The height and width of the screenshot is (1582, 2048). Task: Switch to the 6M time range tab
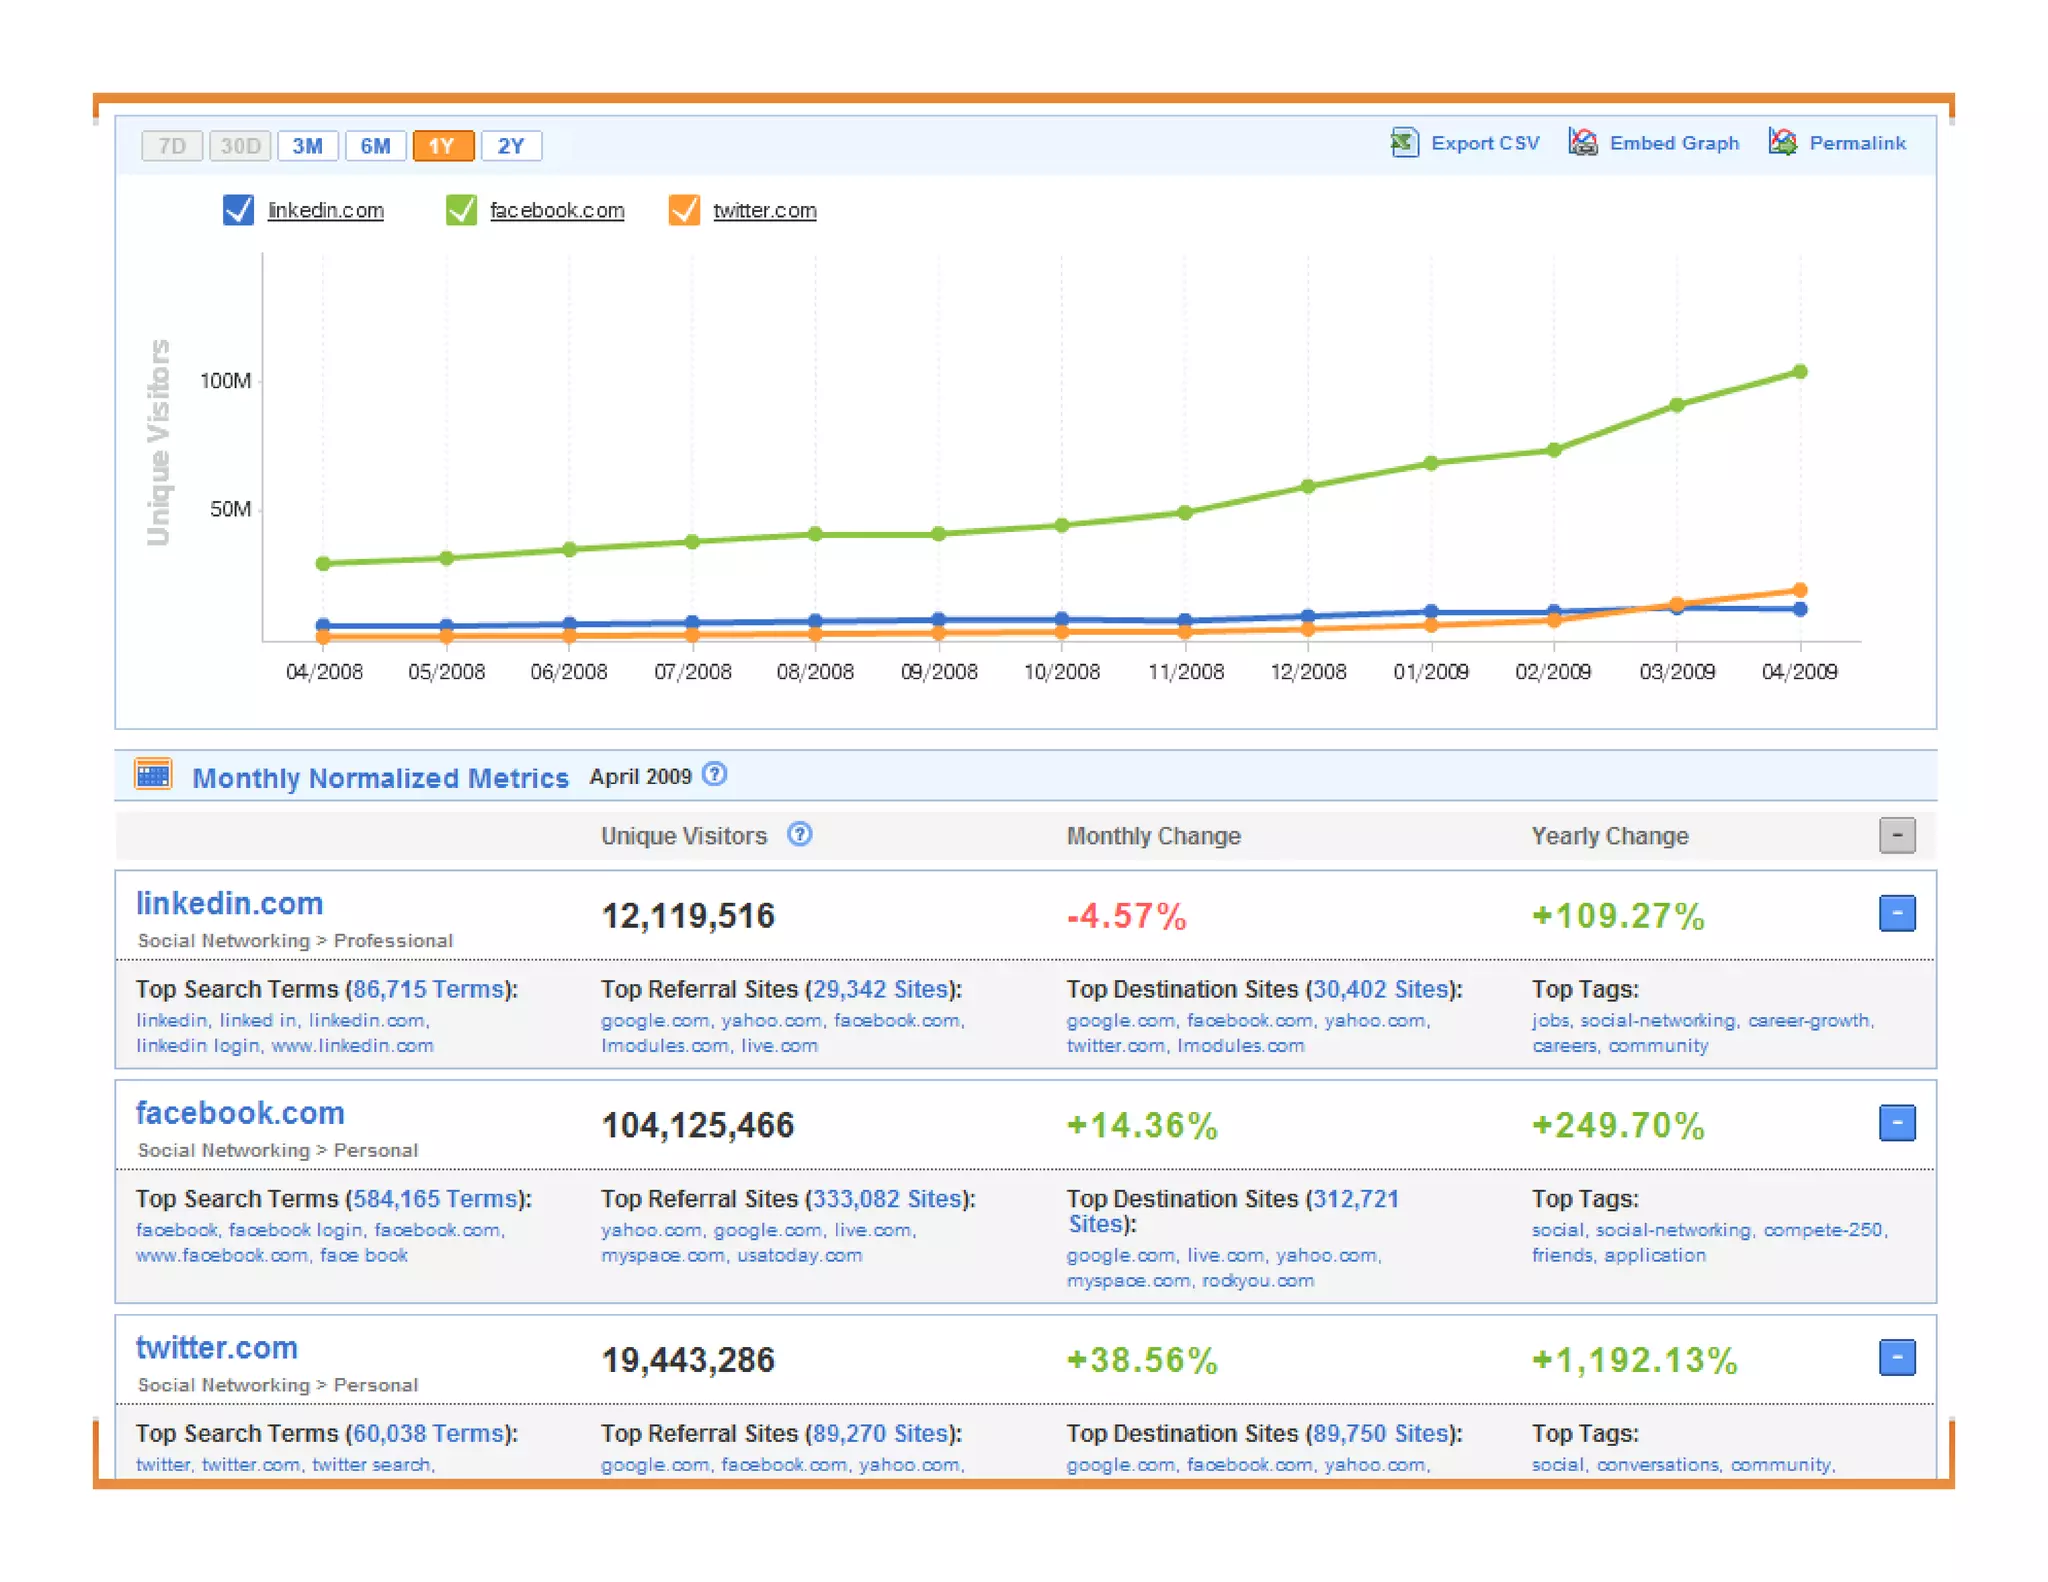click(375, 146)
